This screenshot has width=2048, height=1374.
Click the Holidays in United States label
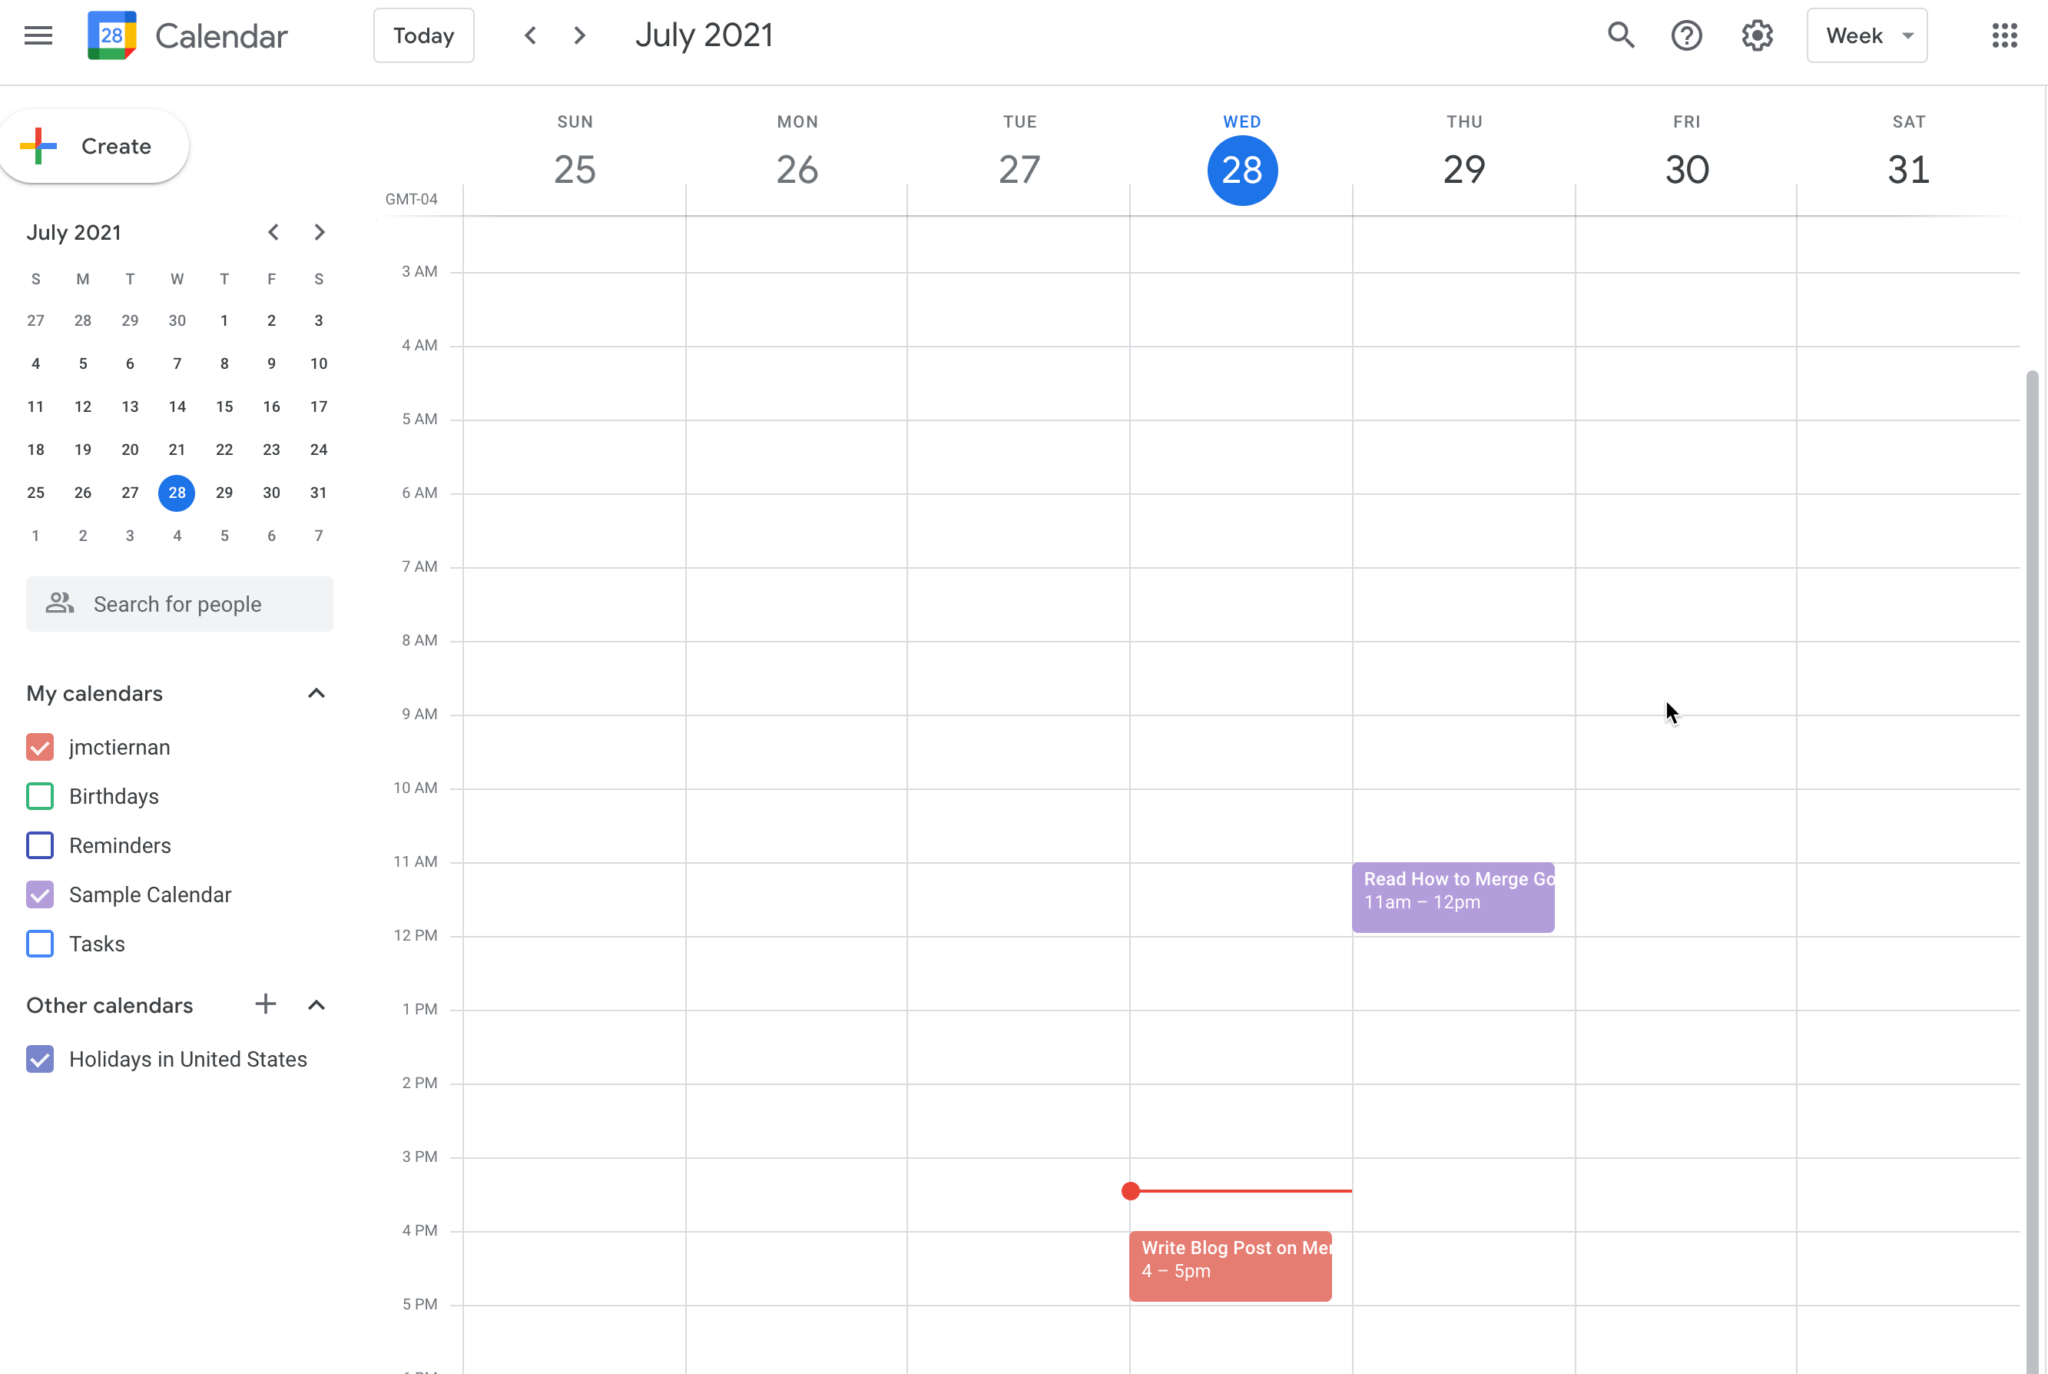coord(188,1059)
